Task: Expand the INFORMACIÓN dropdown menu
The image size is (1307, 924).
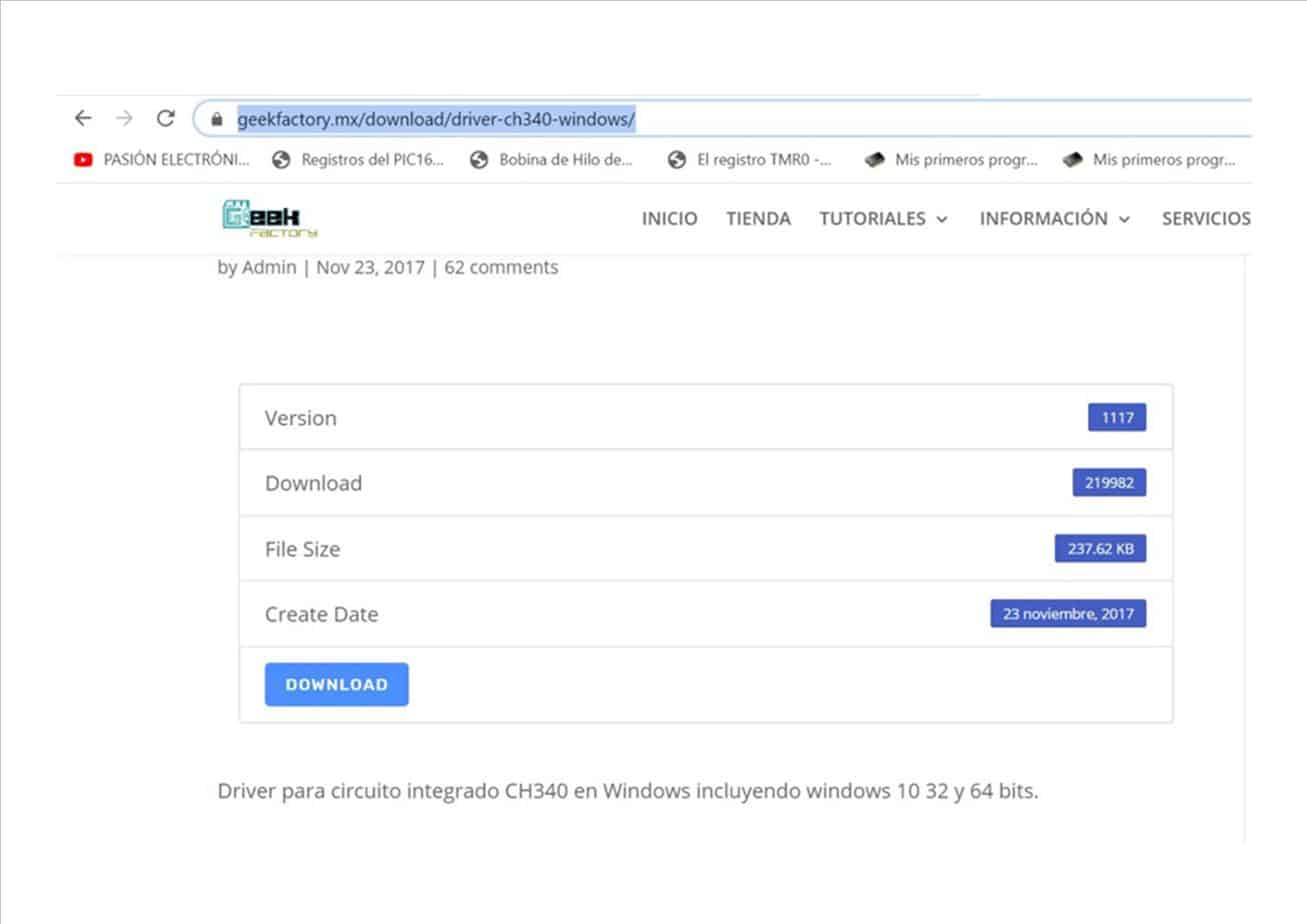Action: pyautogui.click(x=1054, y=219)
